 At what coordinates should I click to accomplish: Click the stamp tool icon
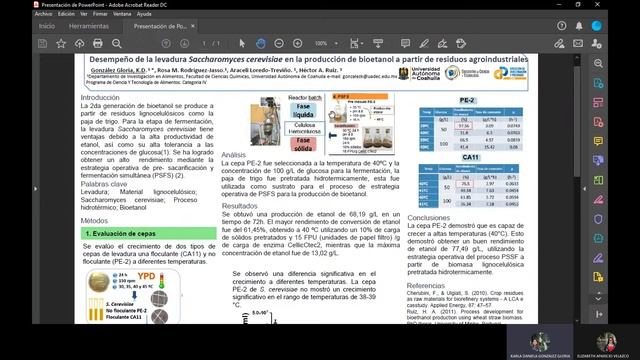click(461, 43)
